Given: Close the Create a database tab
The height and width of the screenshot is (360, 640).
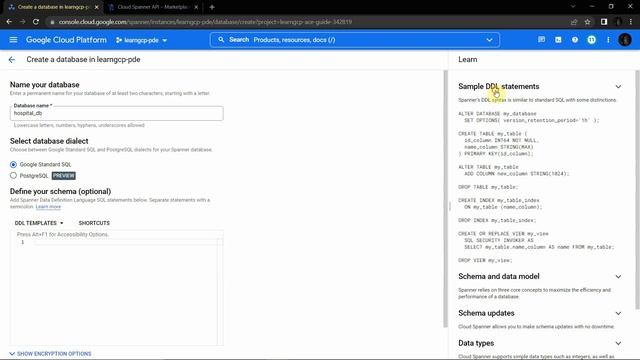Looking at the screenshot, I should pos(96,7).
